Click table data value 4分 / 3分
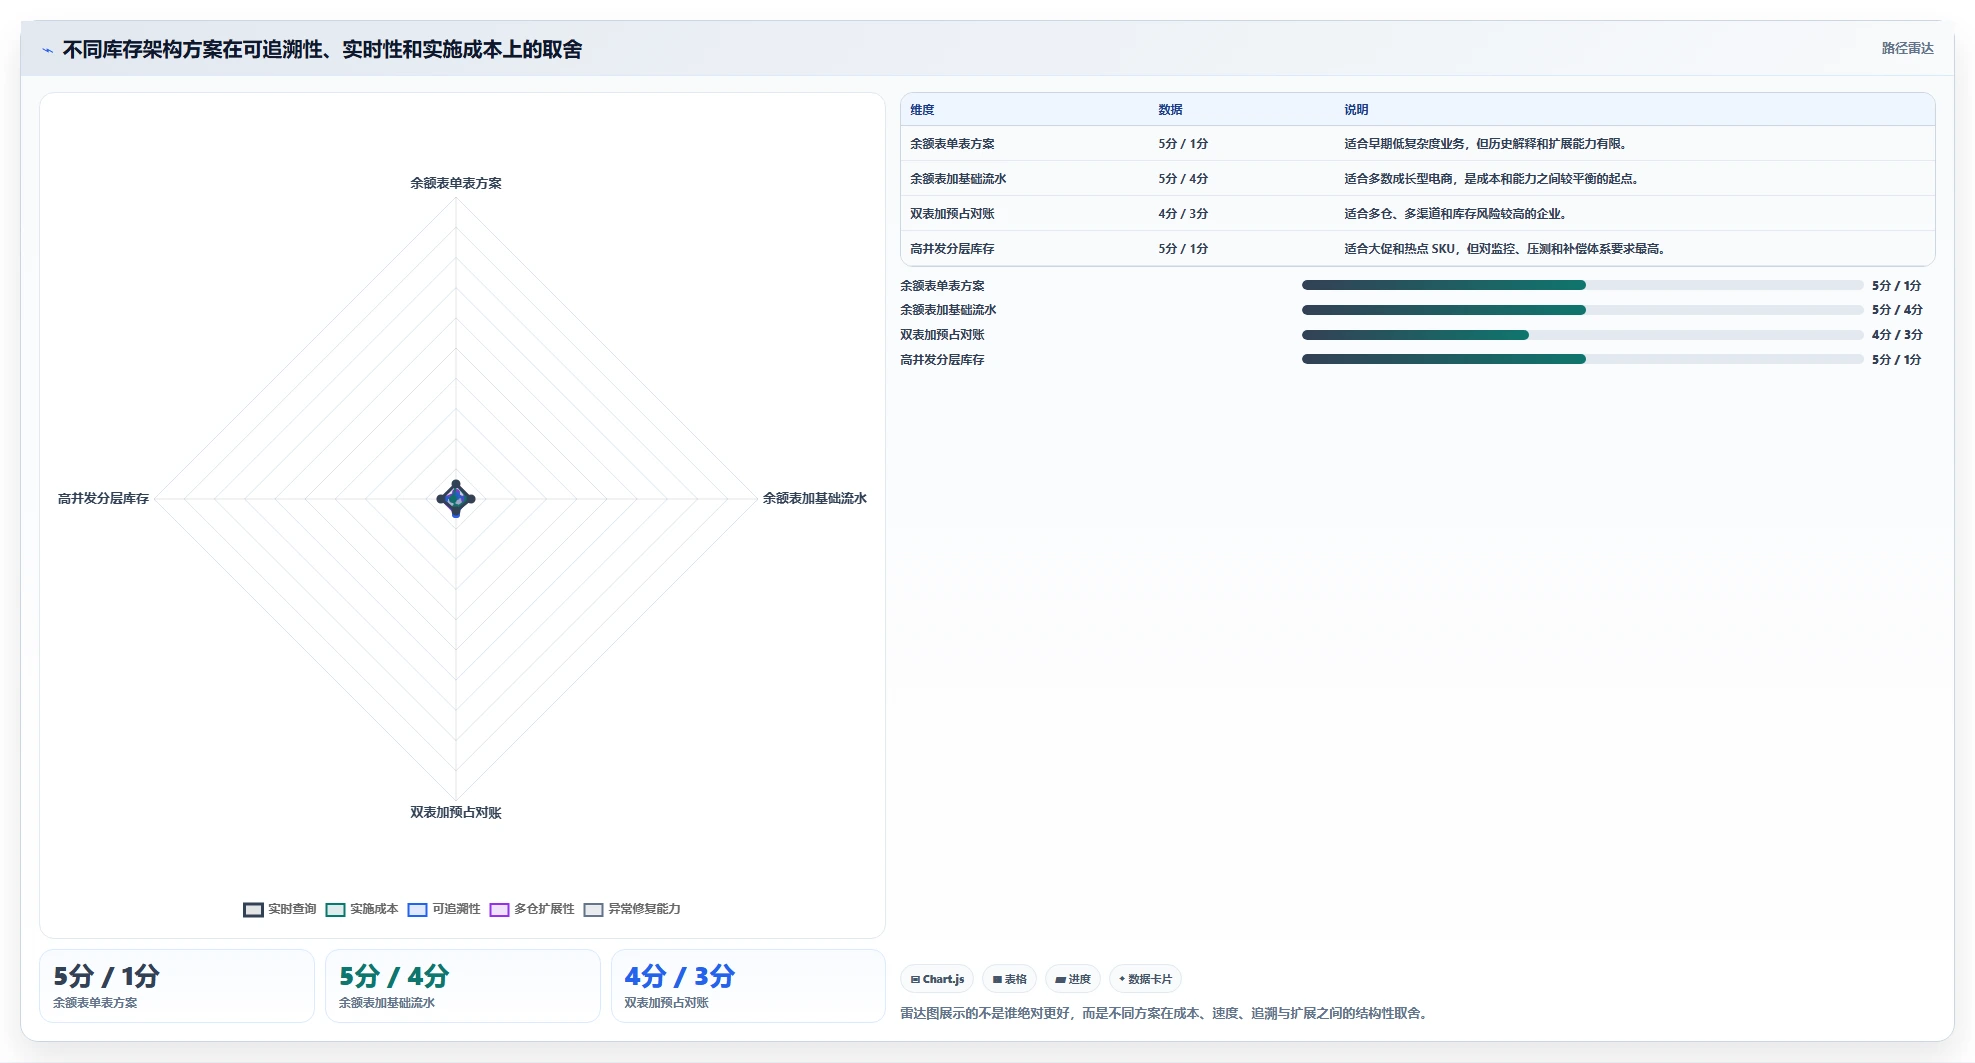Screen dimensions: 1975x1063 1183,214
